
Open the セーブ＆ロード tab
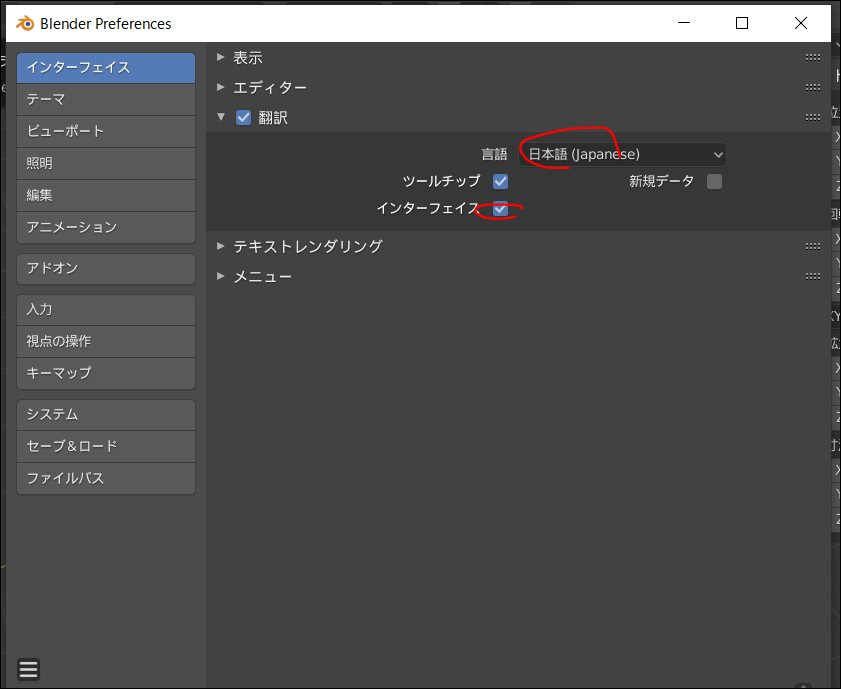(106, 447)
